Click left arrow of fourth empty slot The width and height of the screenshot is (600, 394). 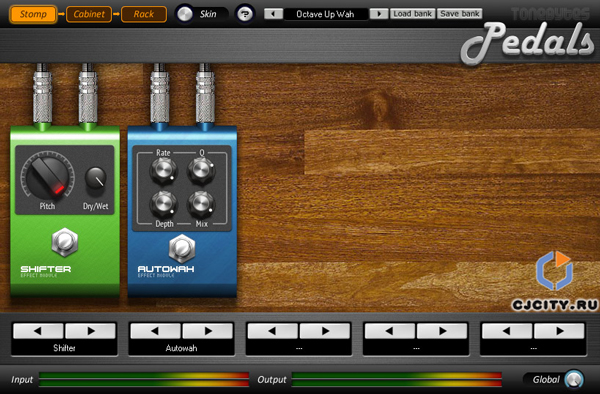(x=390, y=331)
